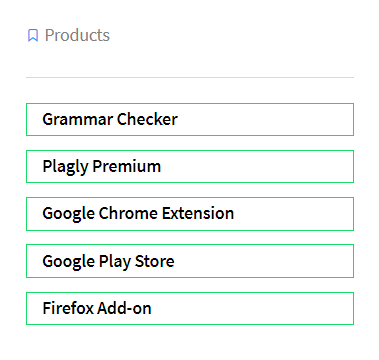379x360 pixels.
Task: Open the Google Chrome Extension link
Action: coord(190,214)
